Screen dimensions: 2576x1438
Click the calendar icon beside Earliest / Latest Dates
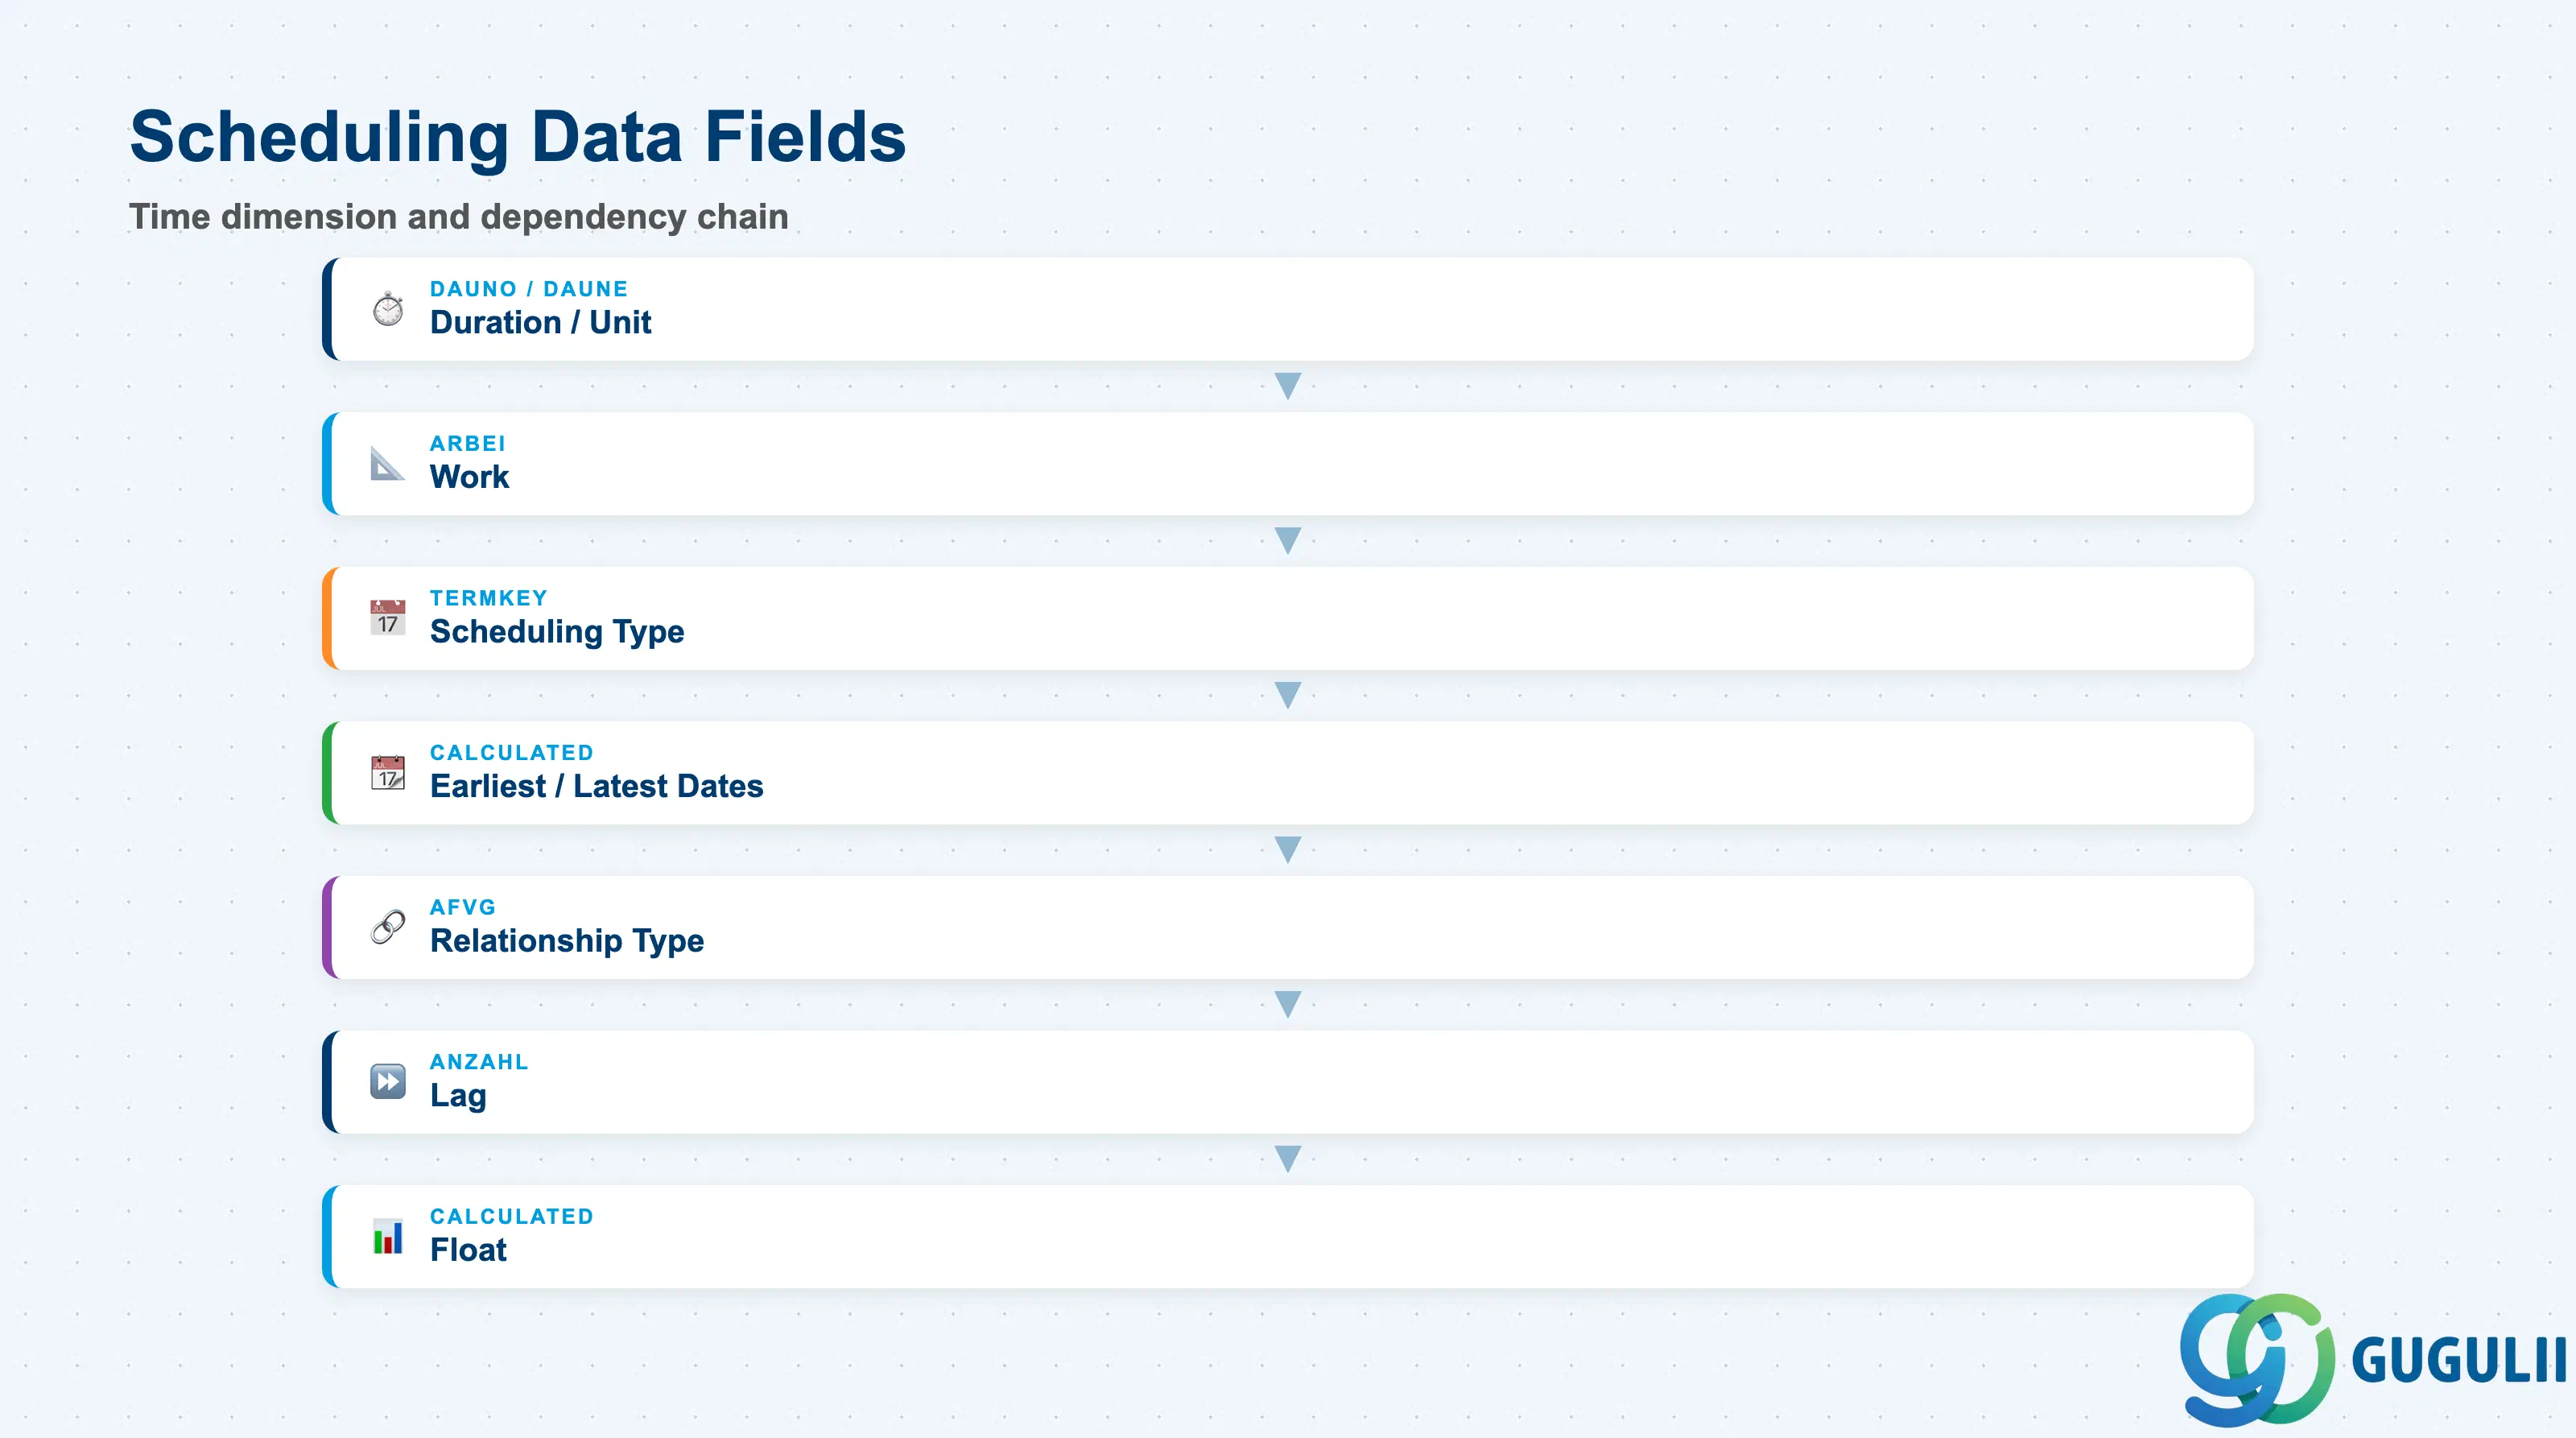point(388,772)
